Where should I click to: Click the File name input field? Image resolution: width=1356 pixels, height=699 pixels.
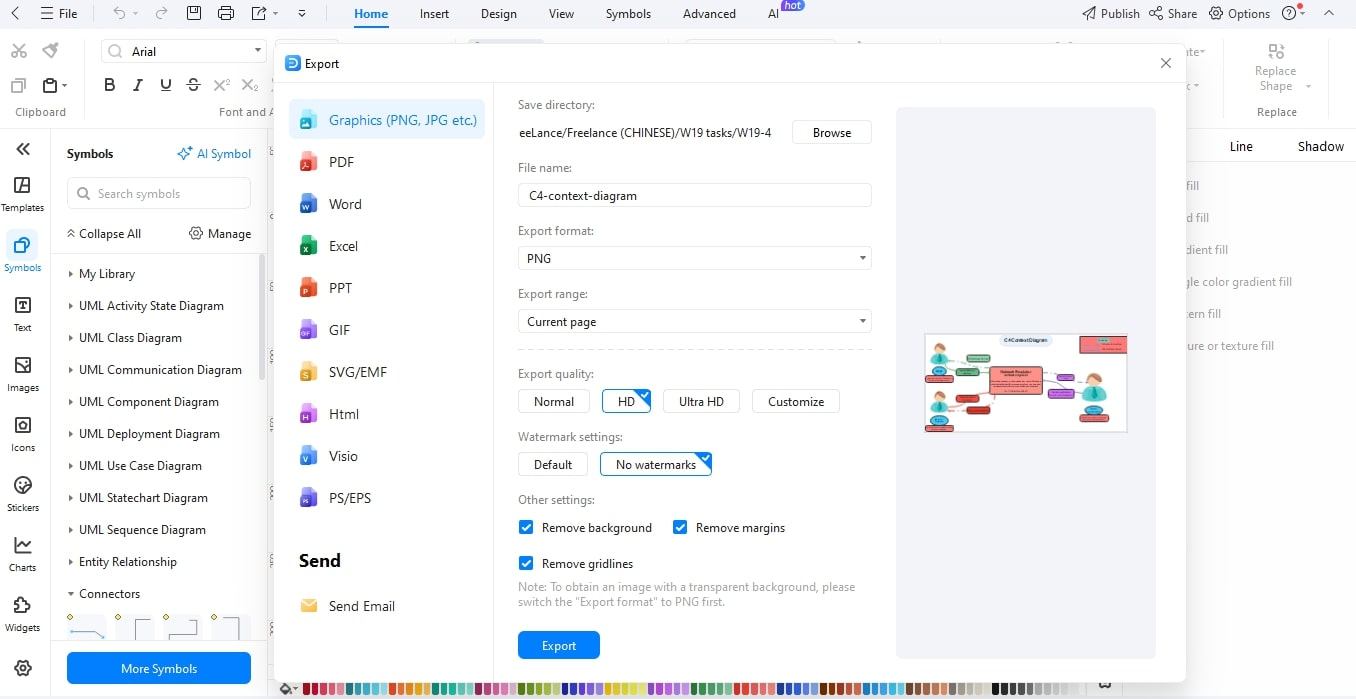coord(694,195)
